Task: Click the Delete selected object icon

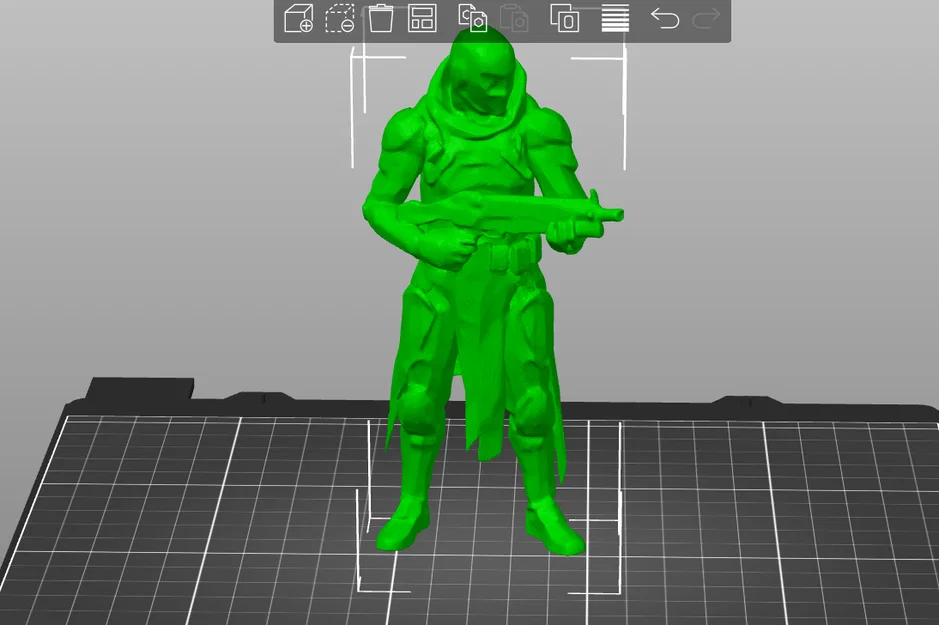Action: coord(340,19)
